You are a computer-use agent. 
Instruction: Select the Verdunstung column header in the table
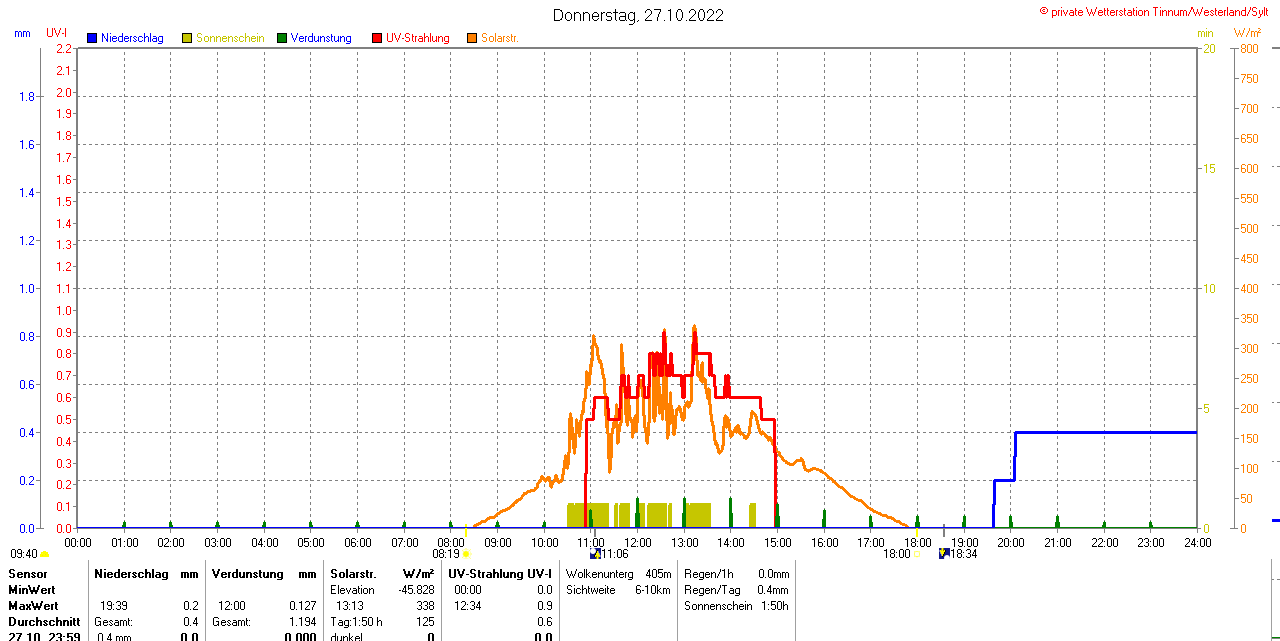coord(245,574)
